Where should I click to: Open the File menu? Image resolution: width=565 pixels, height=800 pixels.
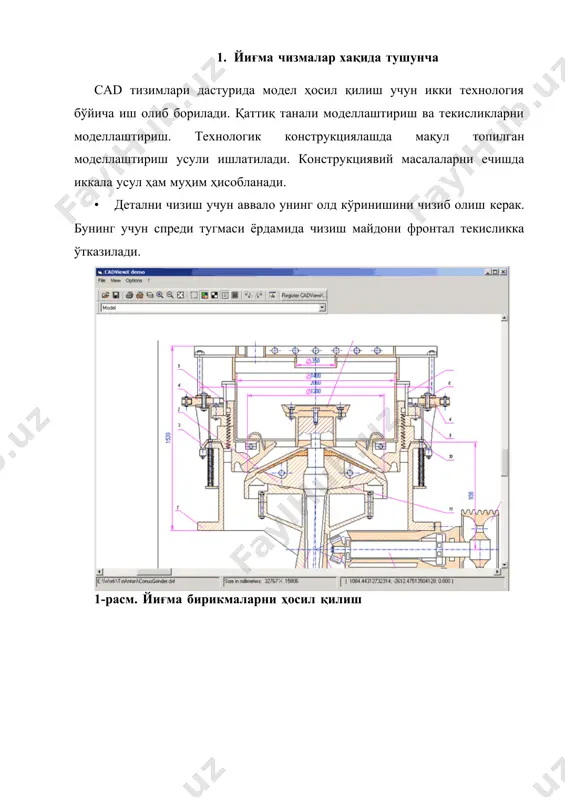(102, 281)
